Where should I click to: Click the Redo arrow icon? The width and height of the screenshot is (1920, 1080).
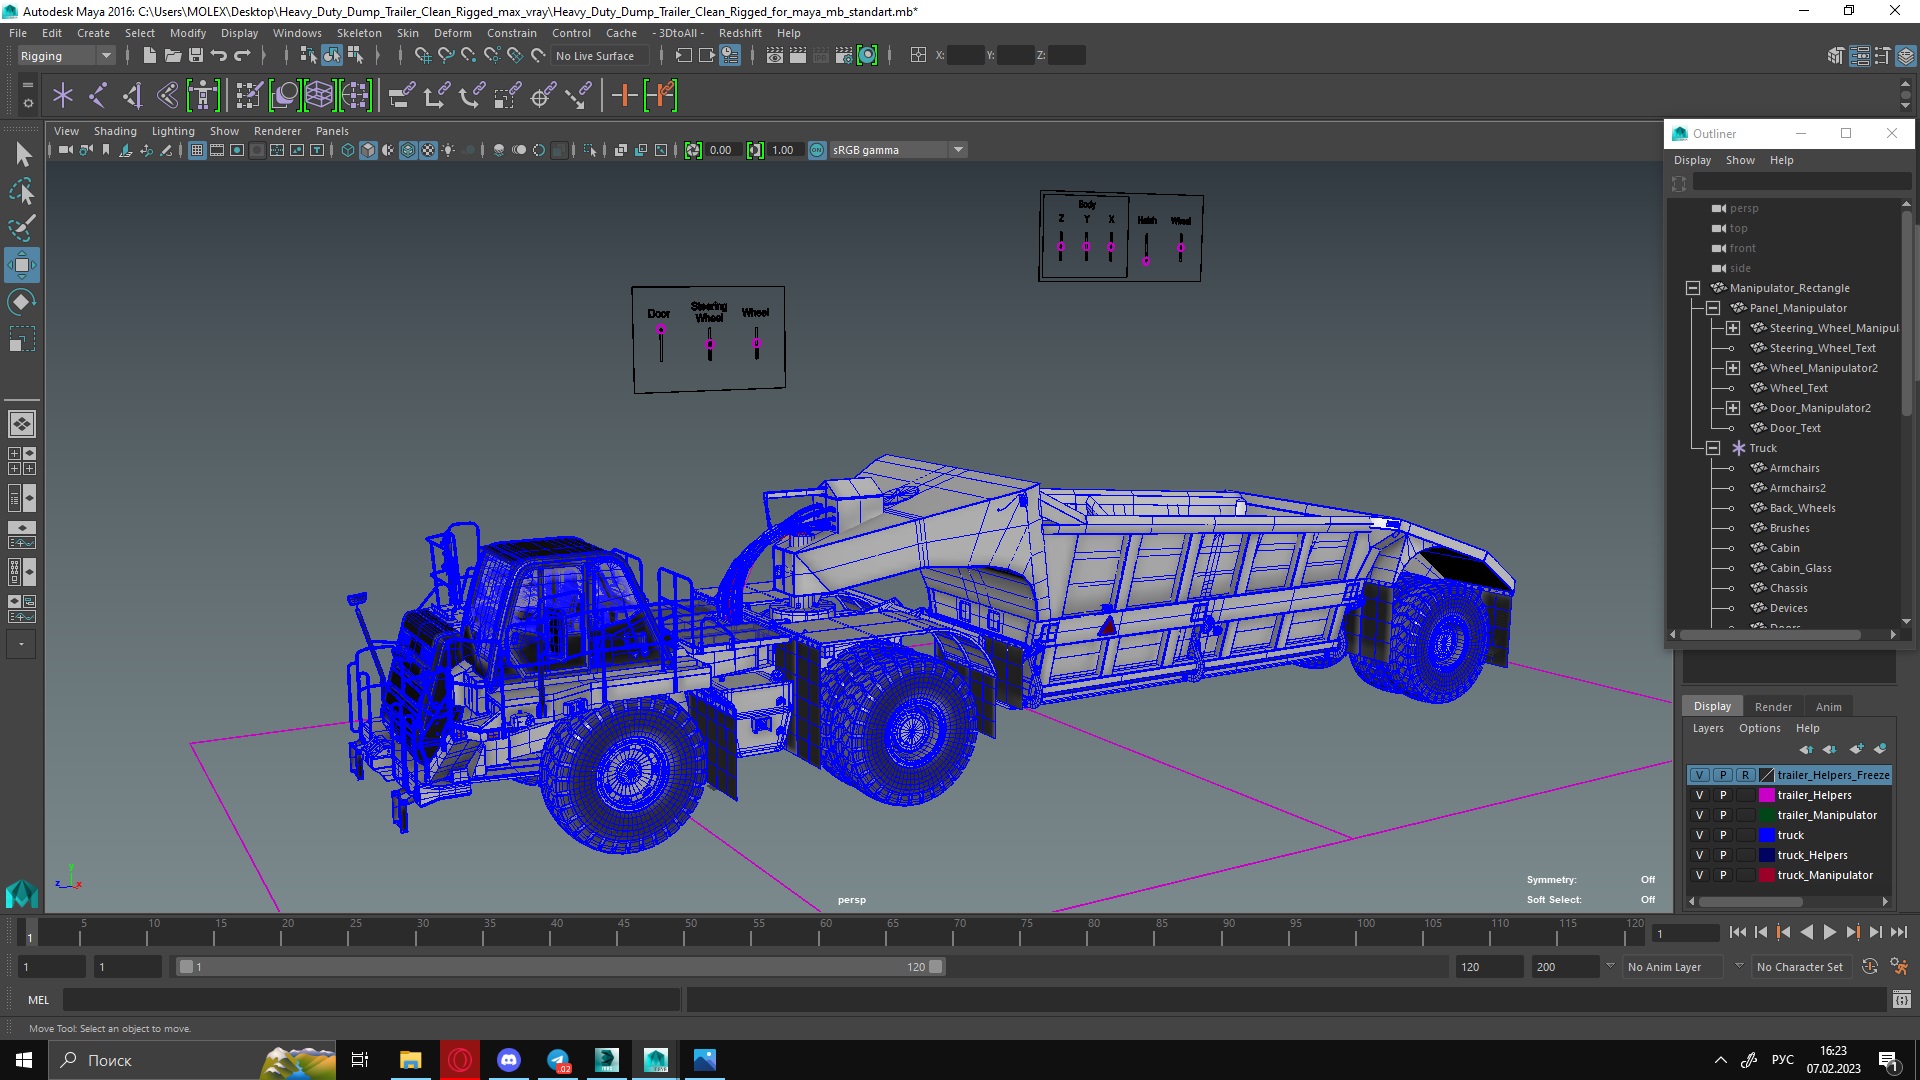[241, 56]
